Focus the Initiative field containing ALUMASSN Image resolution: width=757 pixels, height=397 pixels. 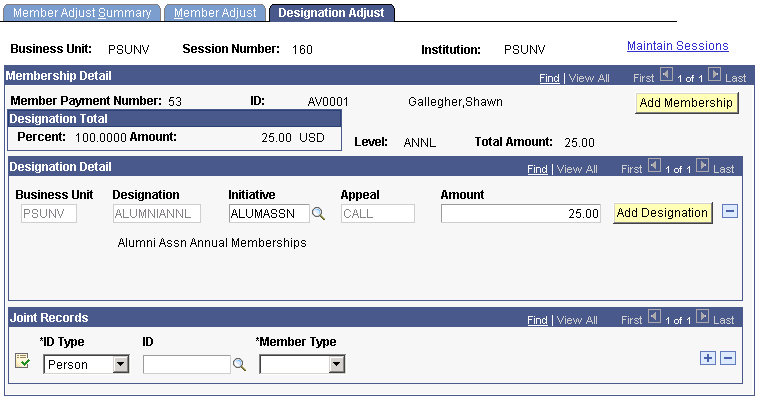(269, 213)
